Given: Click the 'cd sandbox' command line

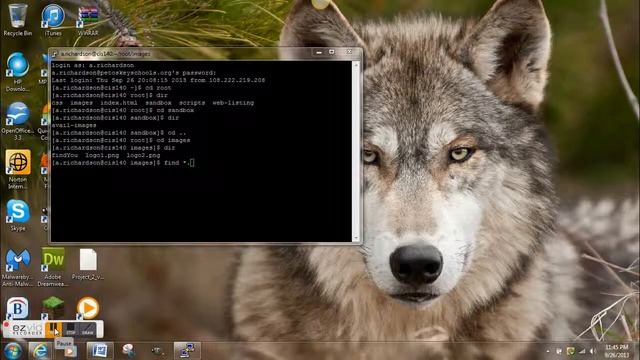Looking at the screenshot, I should click(x=123, y=110).
